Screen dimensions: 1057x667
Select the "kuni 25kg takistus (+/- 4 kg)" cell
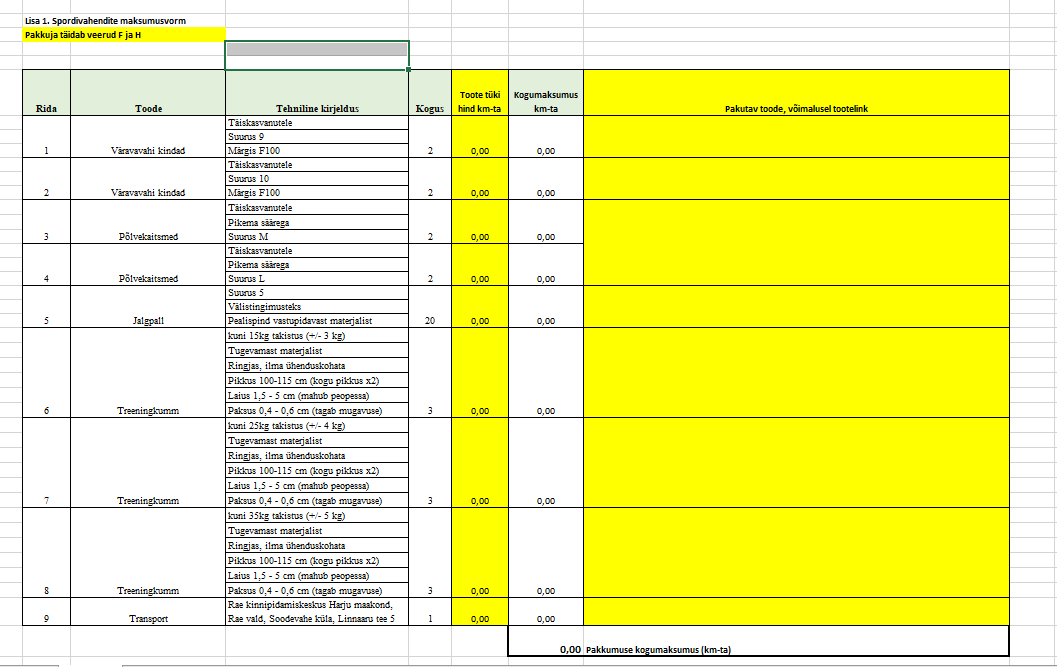pyautogui.click(x=317, y=426)
